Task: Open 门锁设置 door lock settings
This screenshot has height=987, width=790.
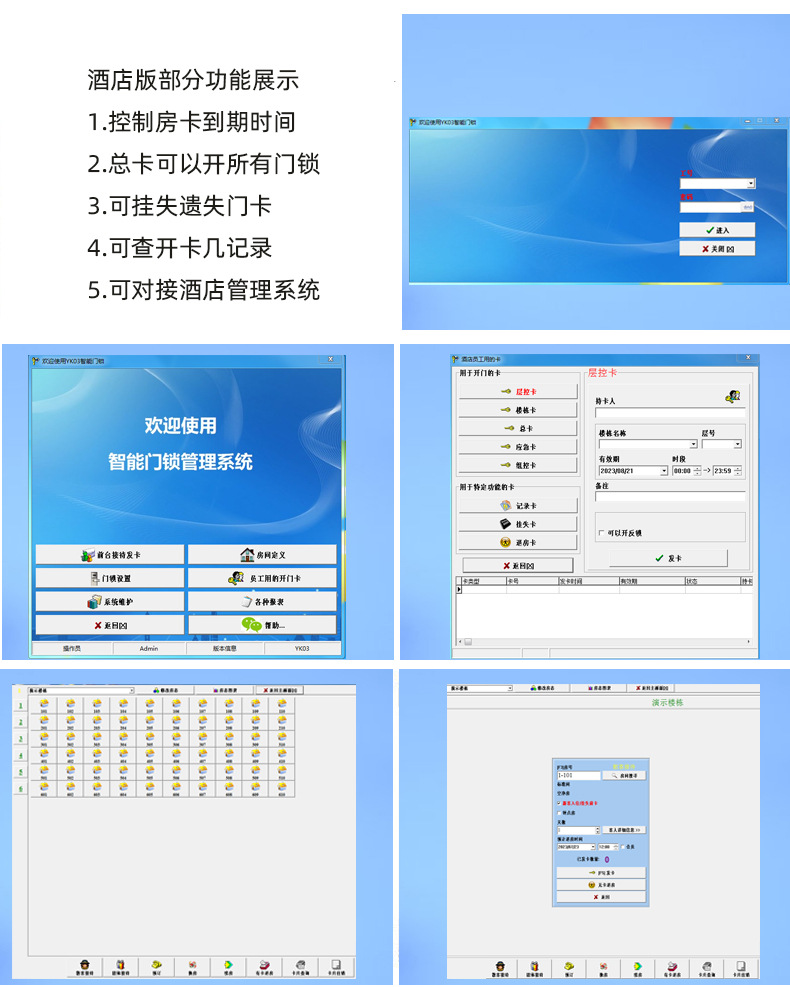Action: pos(110,578)
